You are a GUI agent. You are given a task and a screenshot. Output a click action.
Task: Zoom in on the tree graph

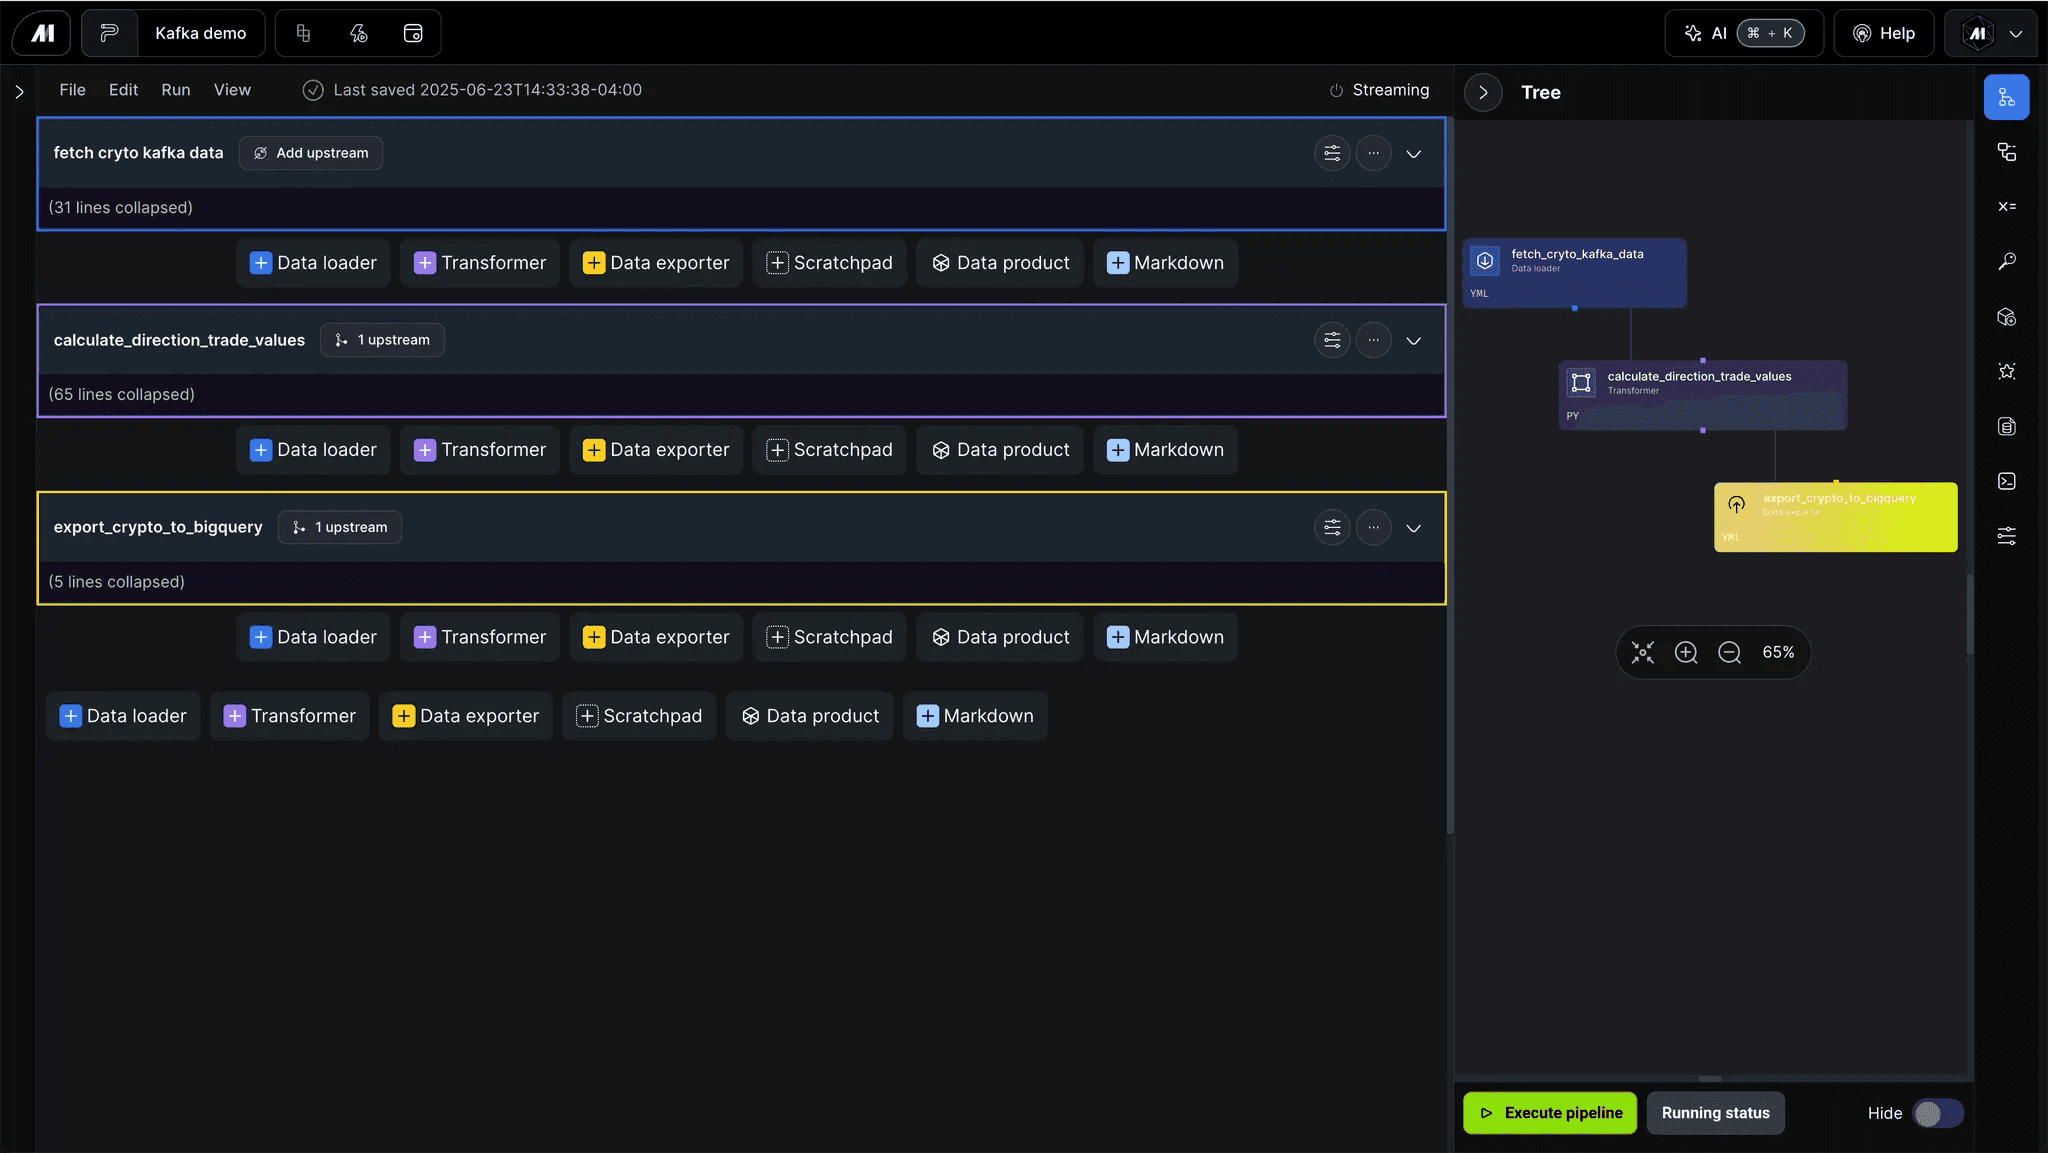click(x=1686, y=653)
